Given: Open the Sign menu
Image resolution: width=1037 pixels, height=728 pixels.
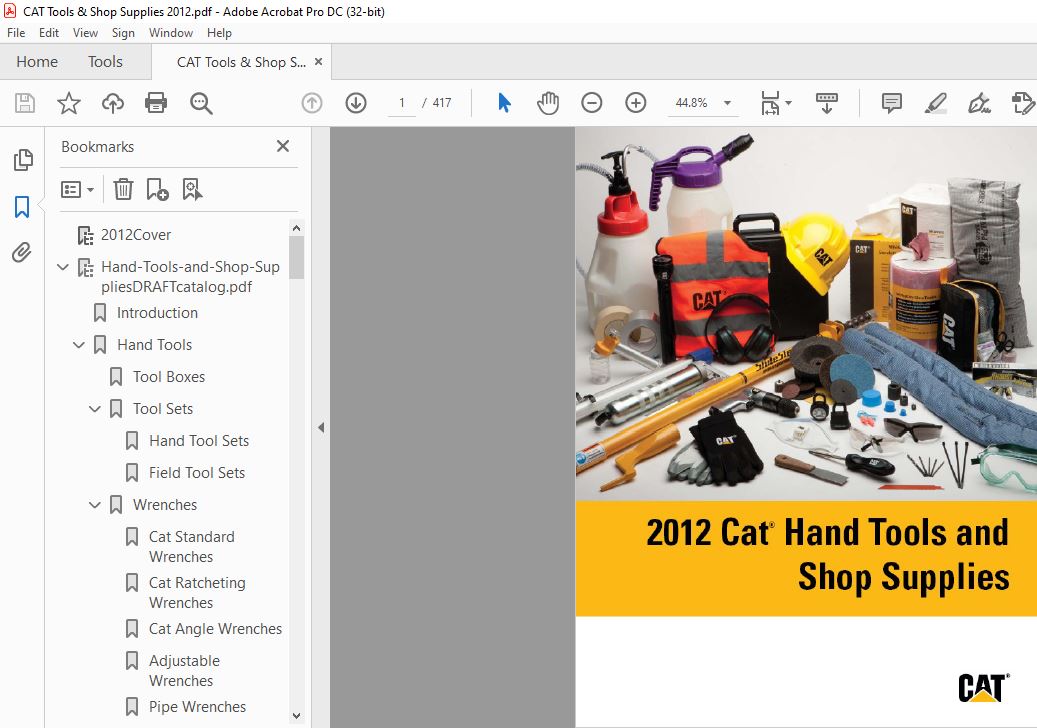Looking at the screenshot, I should (123, 32).
